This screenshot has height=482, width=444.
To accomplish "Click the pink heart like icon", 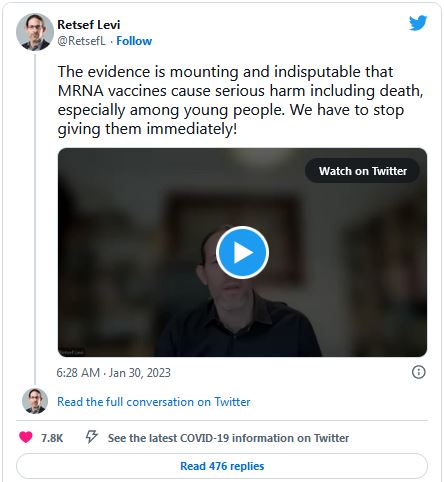I will click(26, 437).
